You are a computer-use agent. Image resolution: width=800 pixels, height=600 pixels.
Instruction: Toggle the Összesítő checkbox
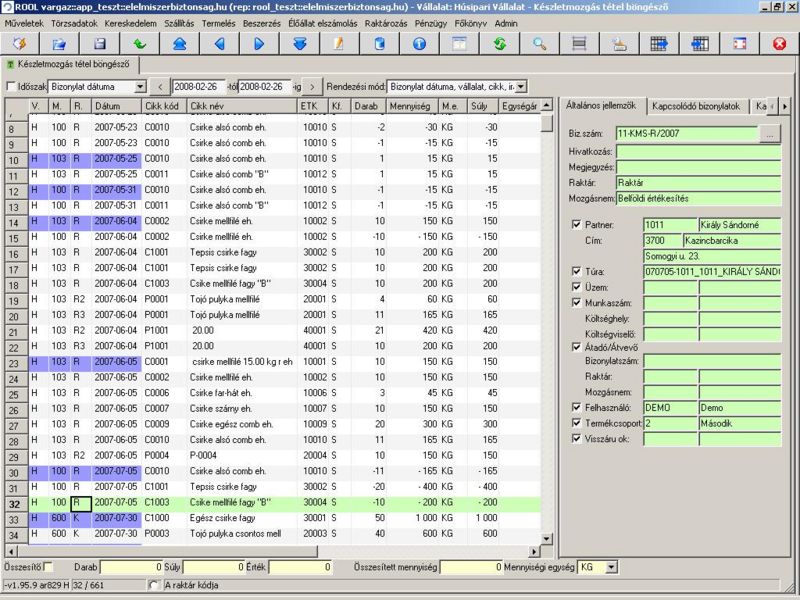tap(48, 567)
